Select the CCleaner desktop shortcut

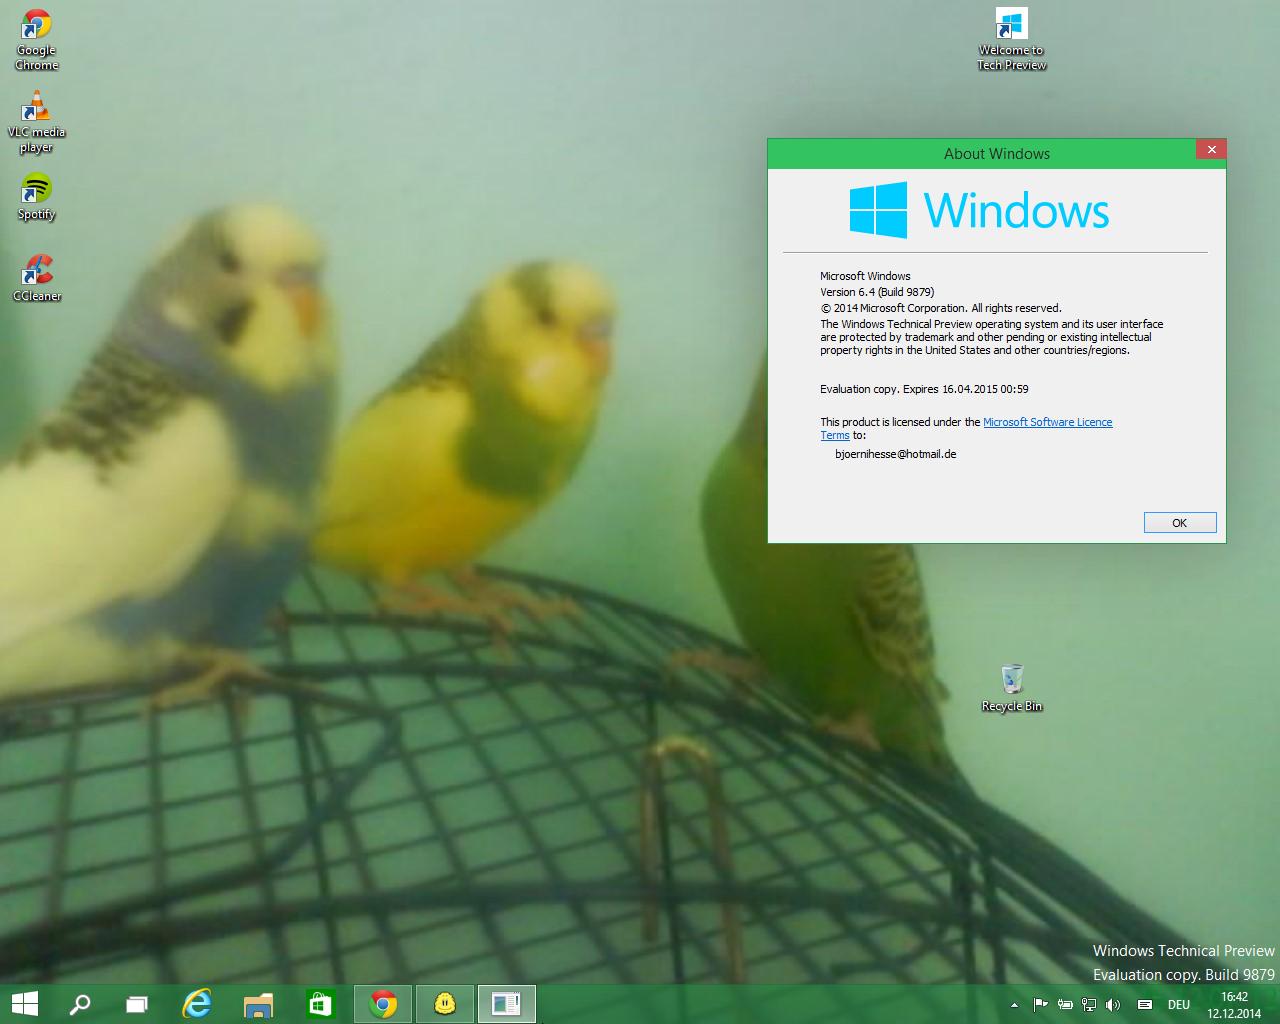[x=37, y=277]
